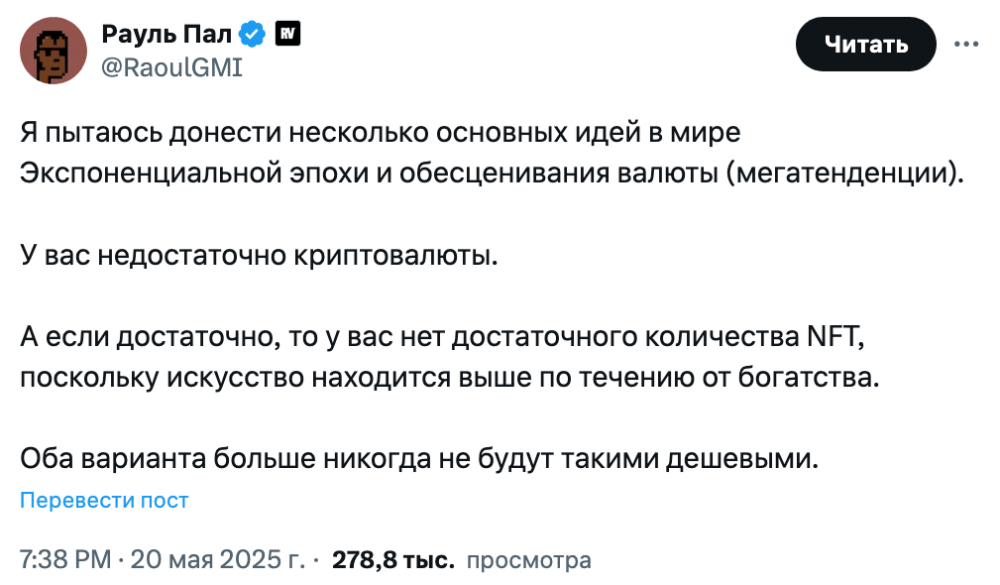Click the word просмотра after the count
Viewport: 1000px width, 585px height.
[x=529, y=560]
